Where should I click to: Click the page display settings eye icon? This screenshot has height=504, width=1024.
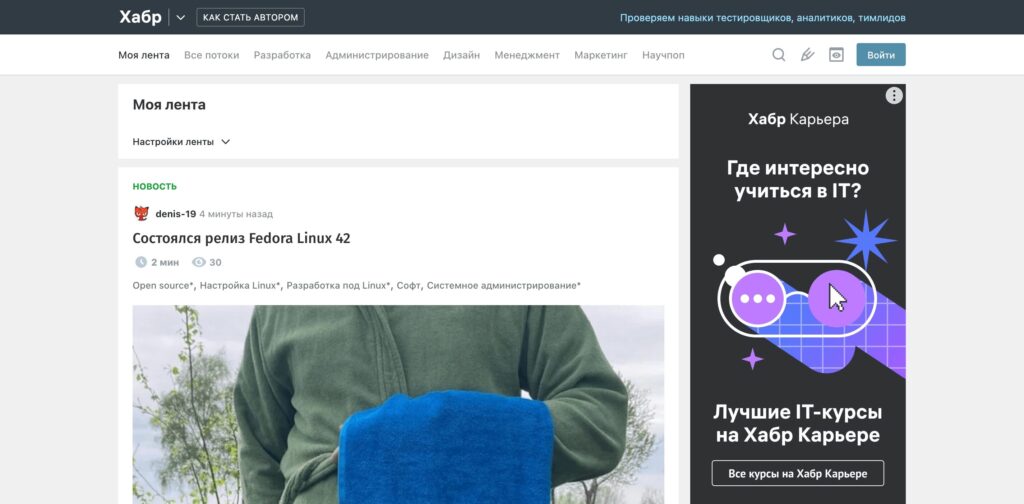pyautogui.click(x=836, y=55)
